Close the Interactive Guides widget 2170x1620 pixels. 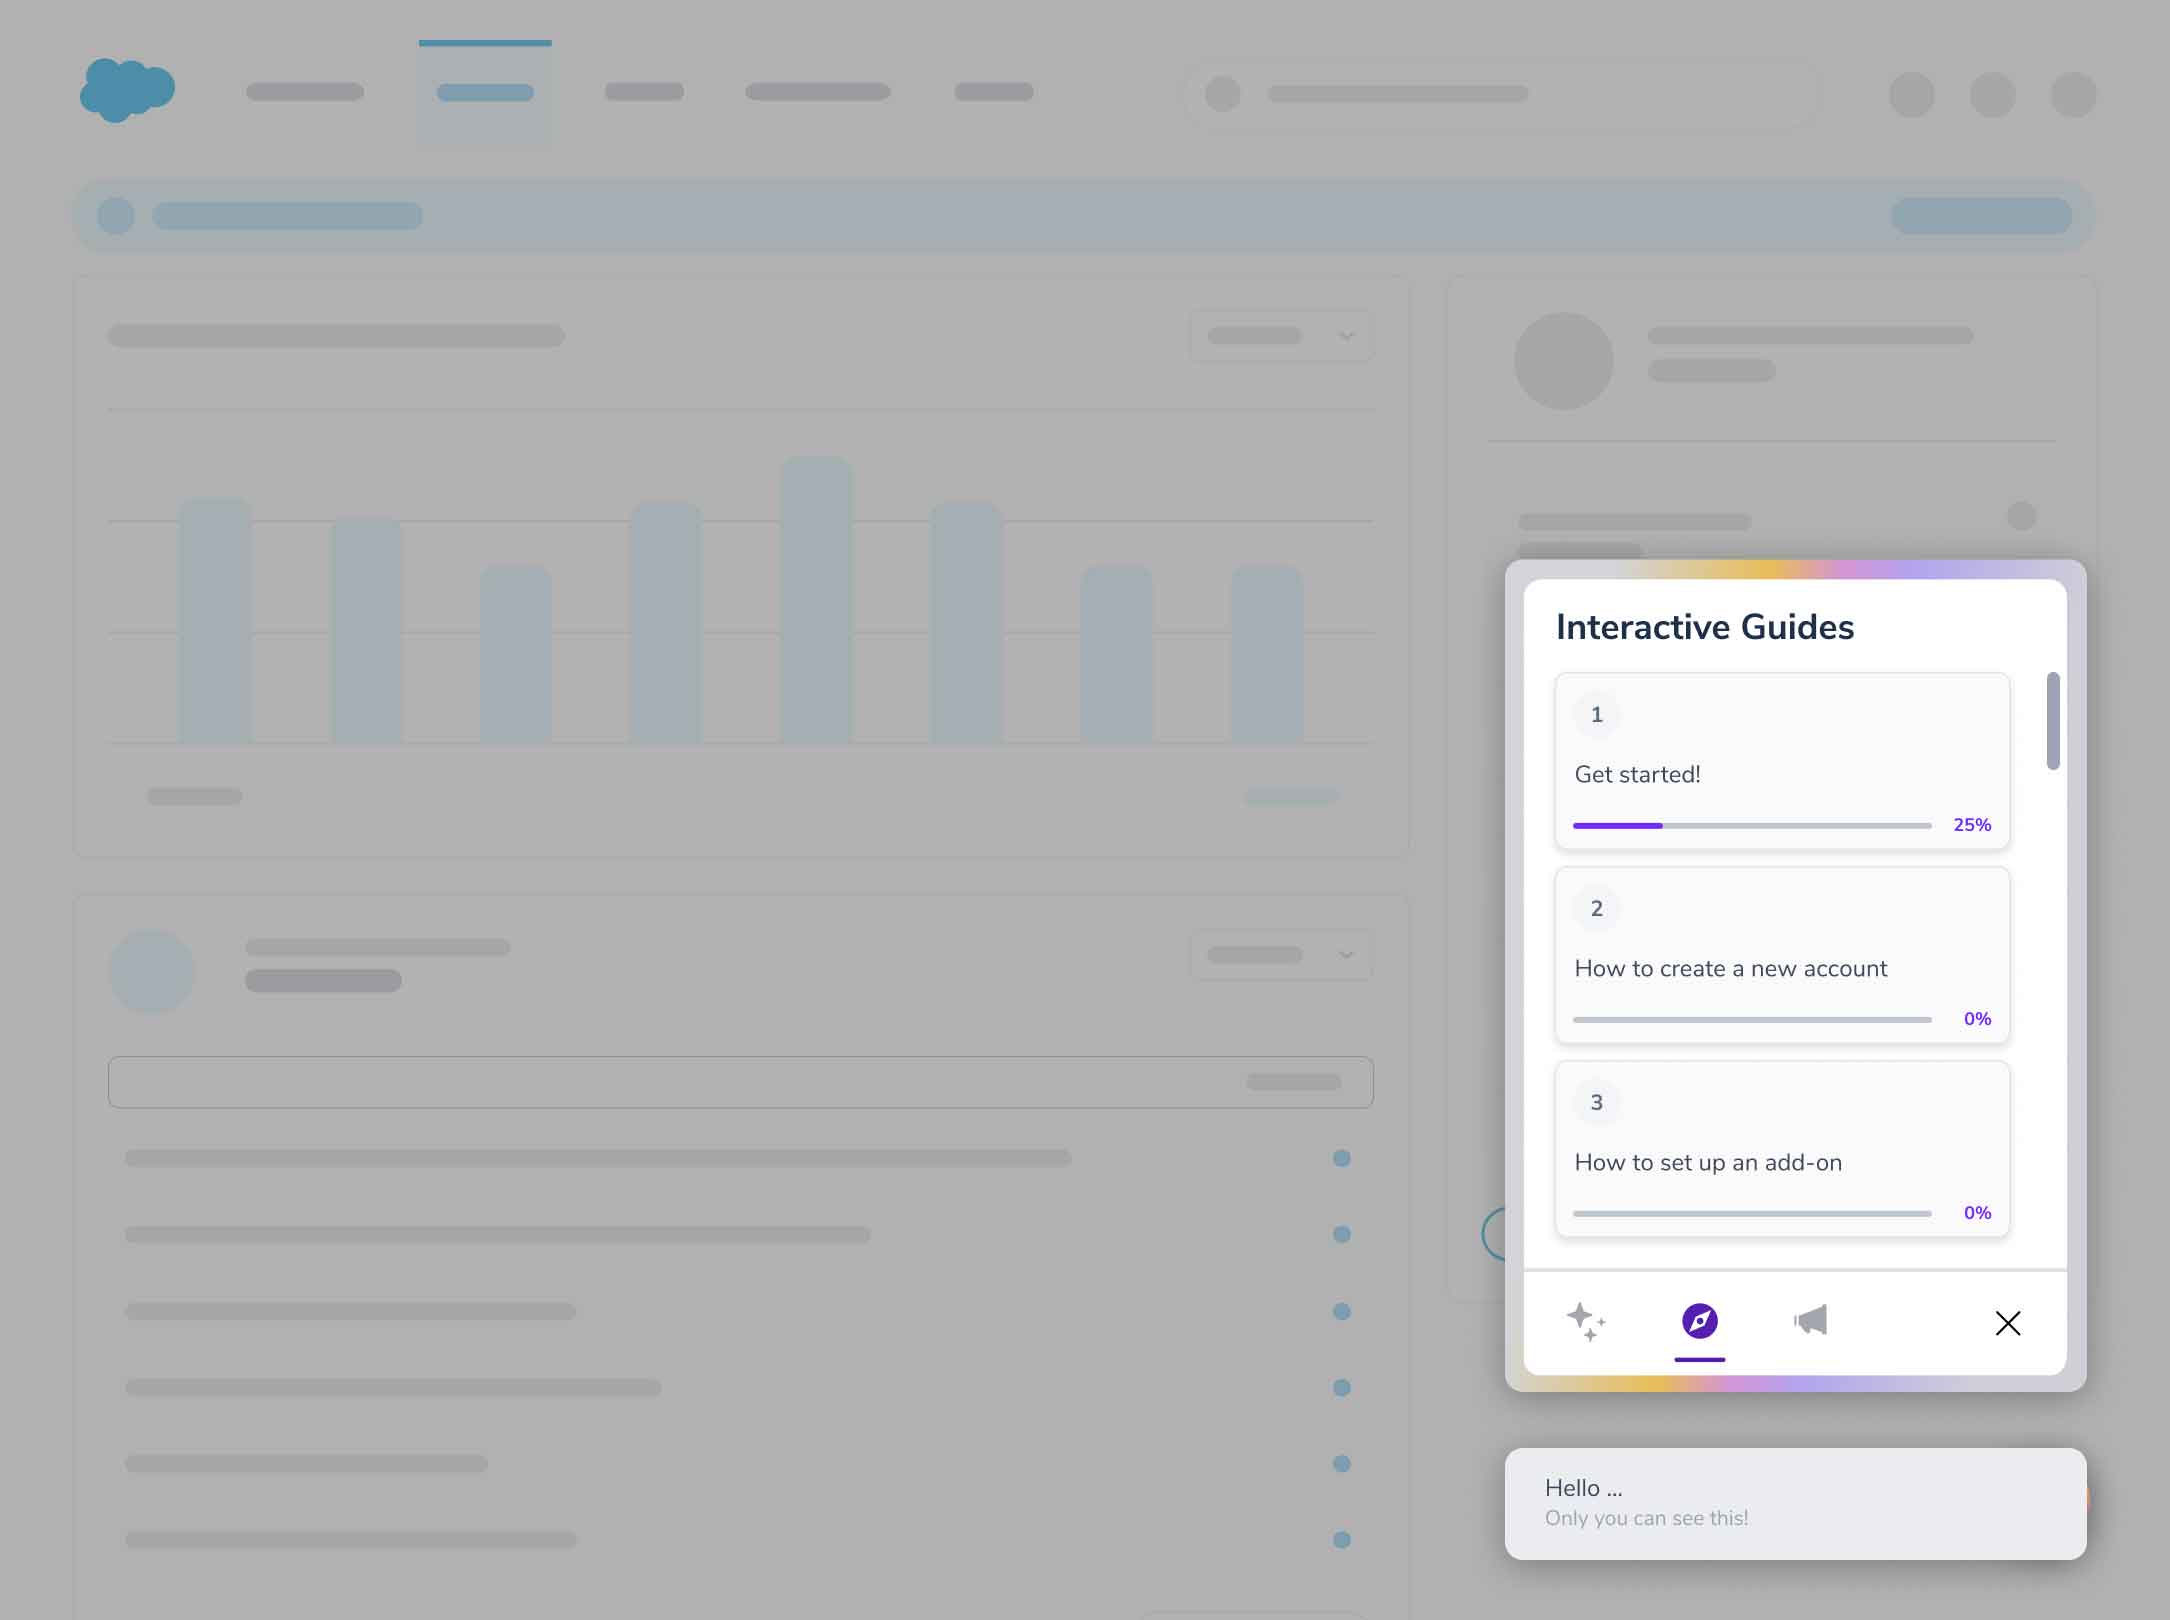click(2007, 1323)
